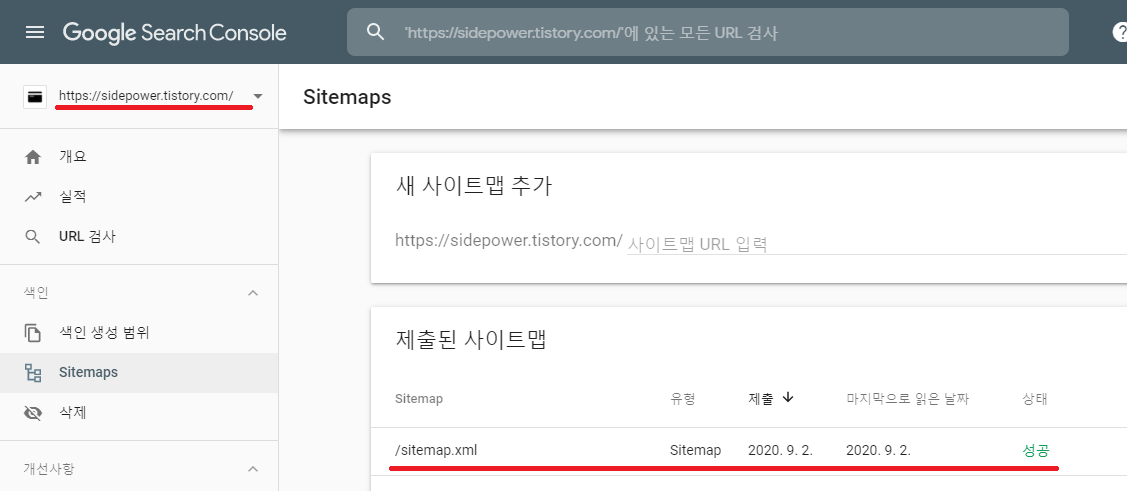Click the 새 사이트맵 추가 heading
This screenshot has height=491, width=1127.
(474, 186)
